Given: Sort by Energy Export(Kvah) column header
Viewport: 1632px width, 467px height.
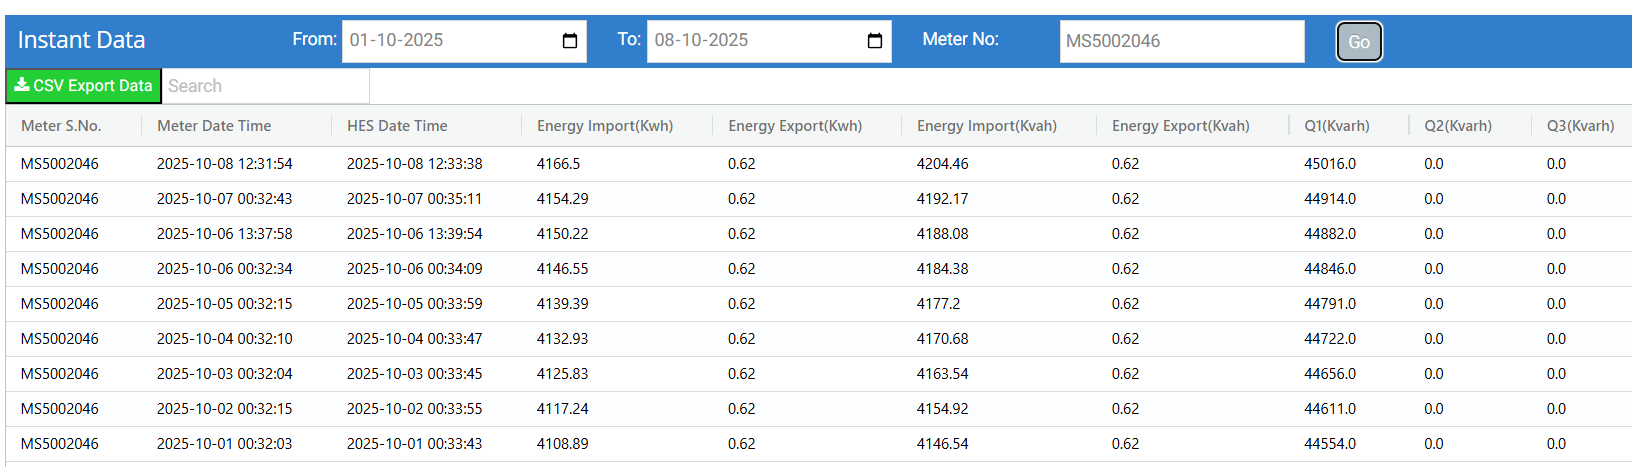Looking at the screenshot, I should coord(1181,126).
